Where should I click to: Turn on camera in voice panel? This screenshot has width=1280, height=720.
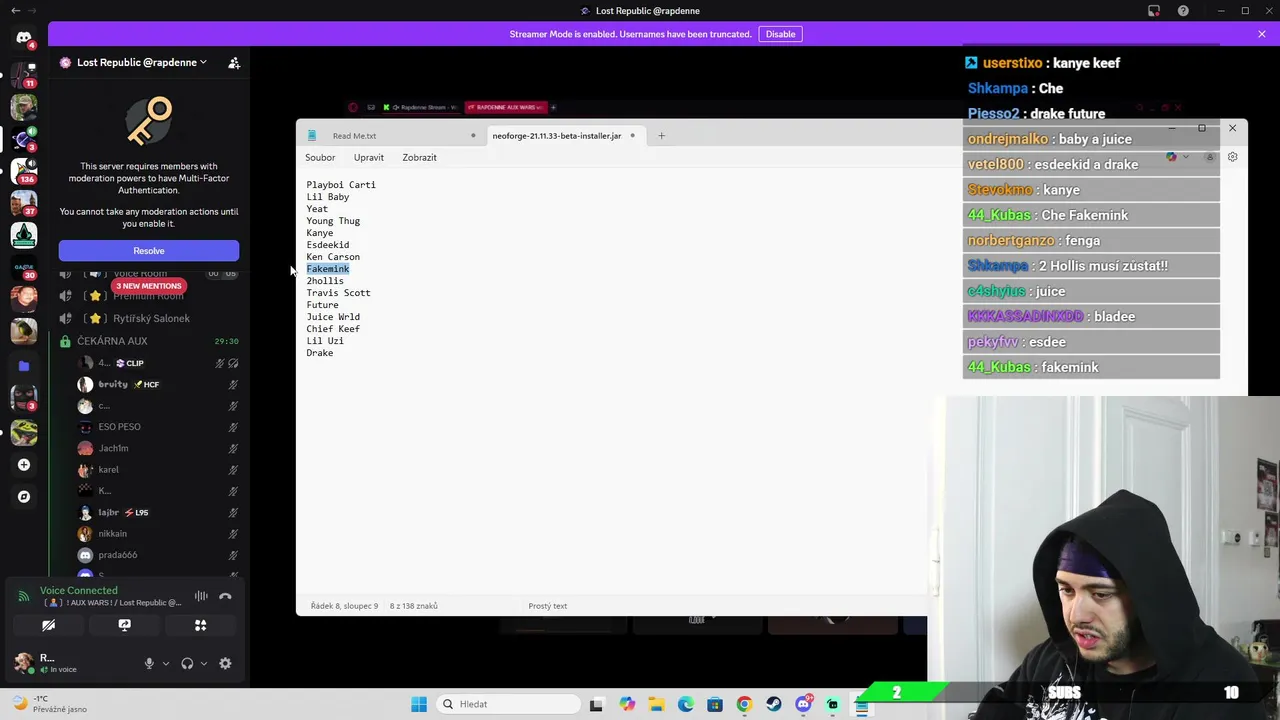[48, 625]
